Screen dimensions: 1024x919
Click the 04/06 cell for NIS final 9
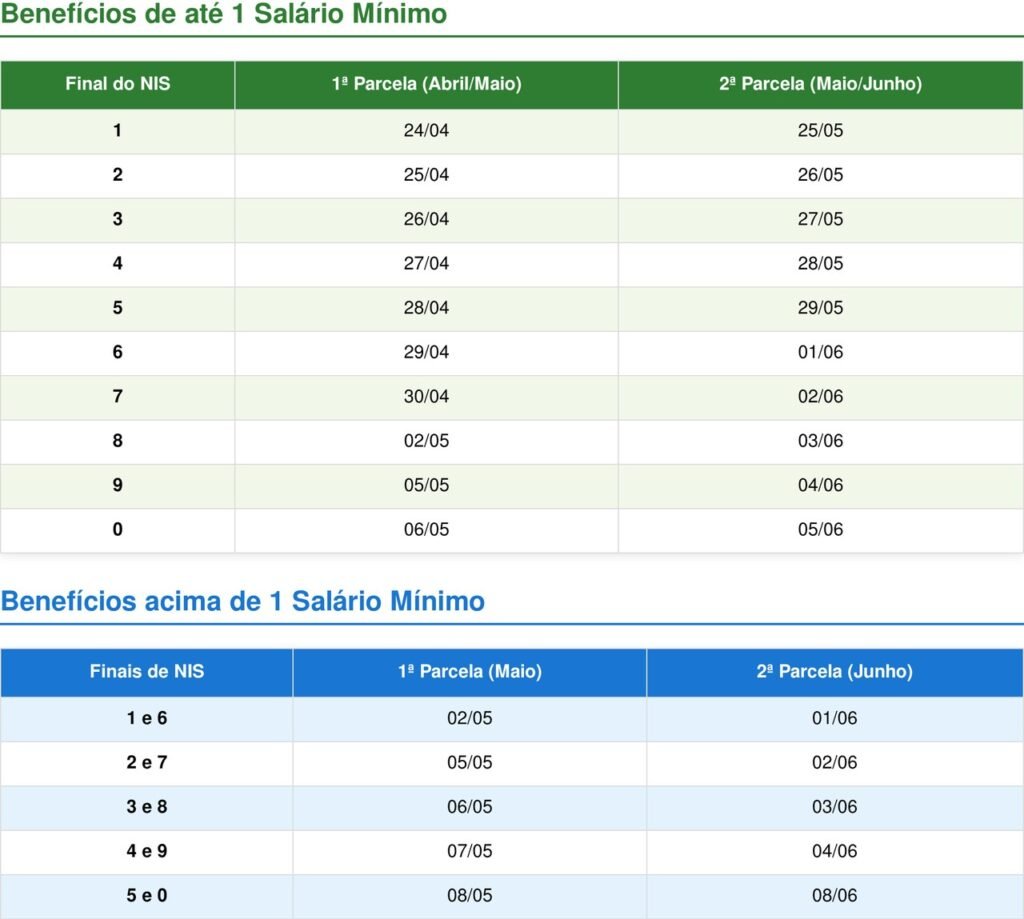(820, 485)
